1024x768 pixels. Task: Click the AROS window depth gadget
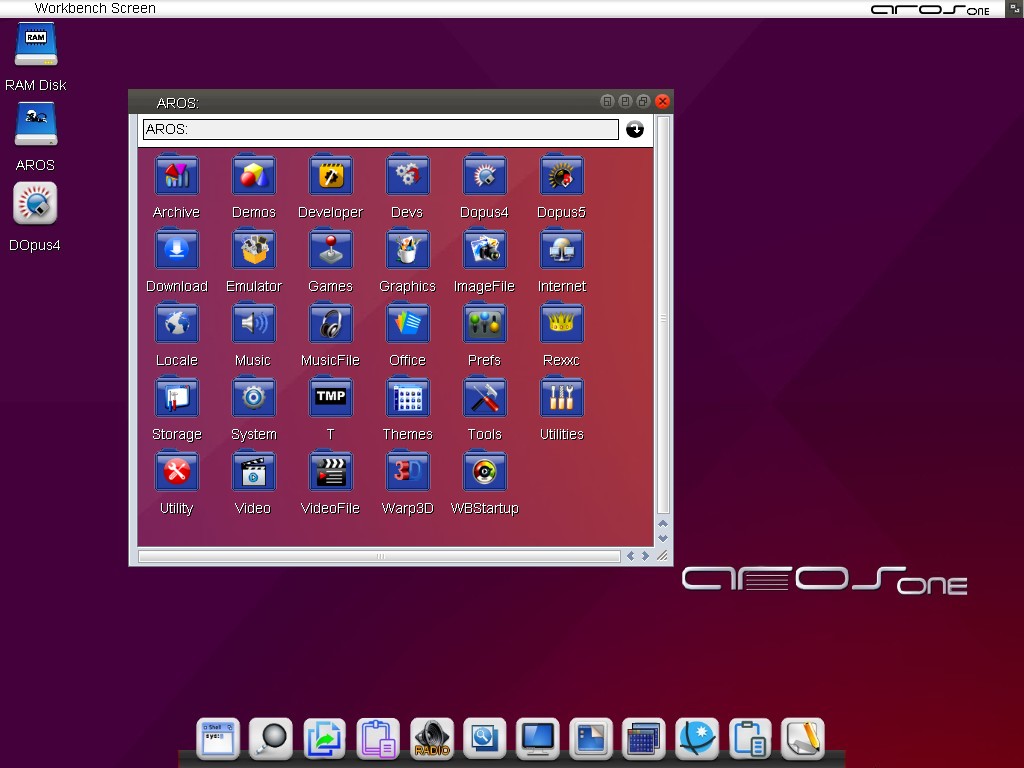click(x=643, y=102)
